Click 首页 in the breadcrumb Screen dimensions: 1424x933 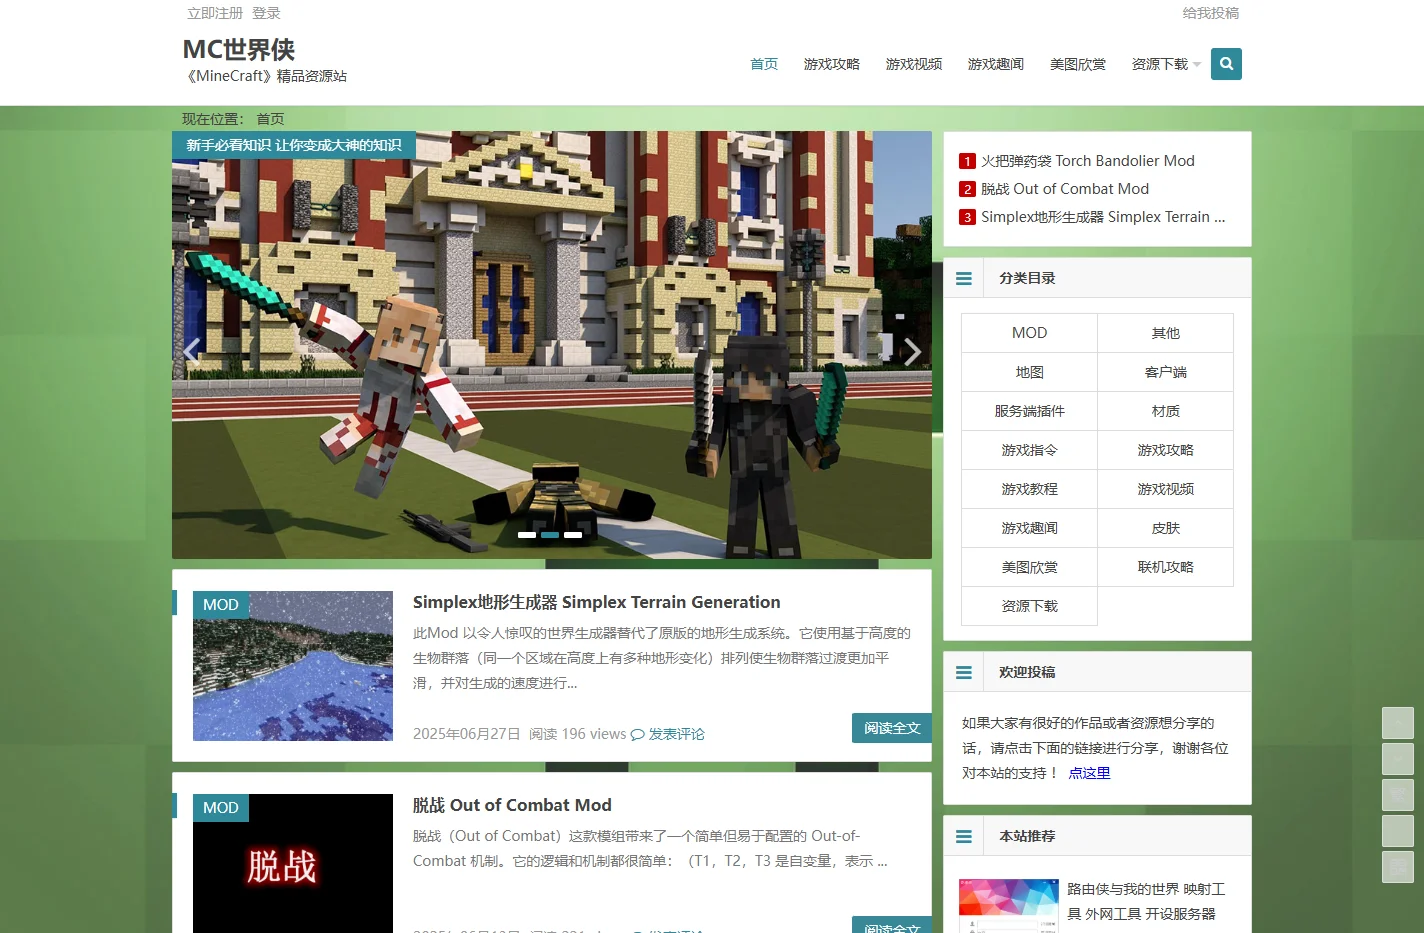coord(270,119)
